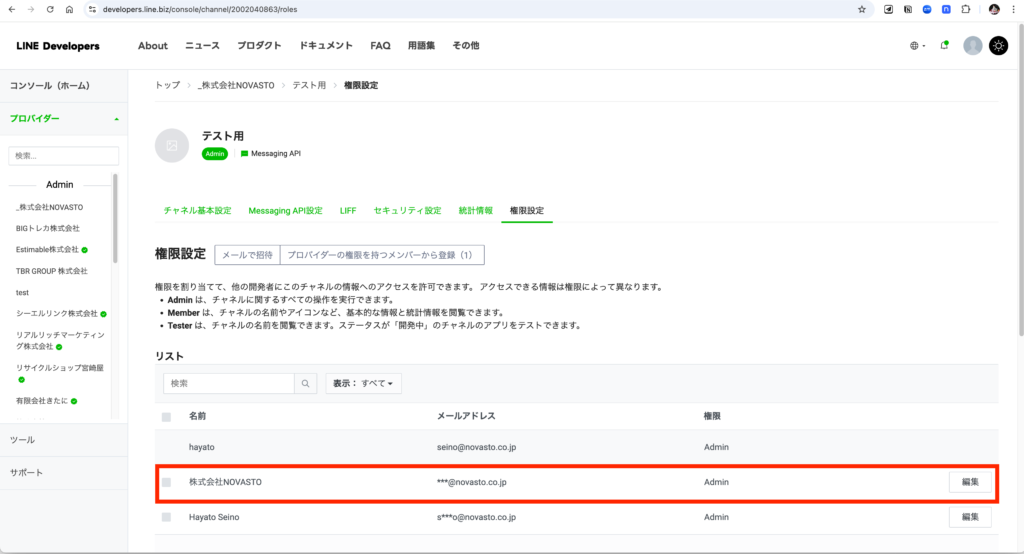Click 編集 for Hayato Seino row
The image size is (1024, 554).
tap(970, 517)
